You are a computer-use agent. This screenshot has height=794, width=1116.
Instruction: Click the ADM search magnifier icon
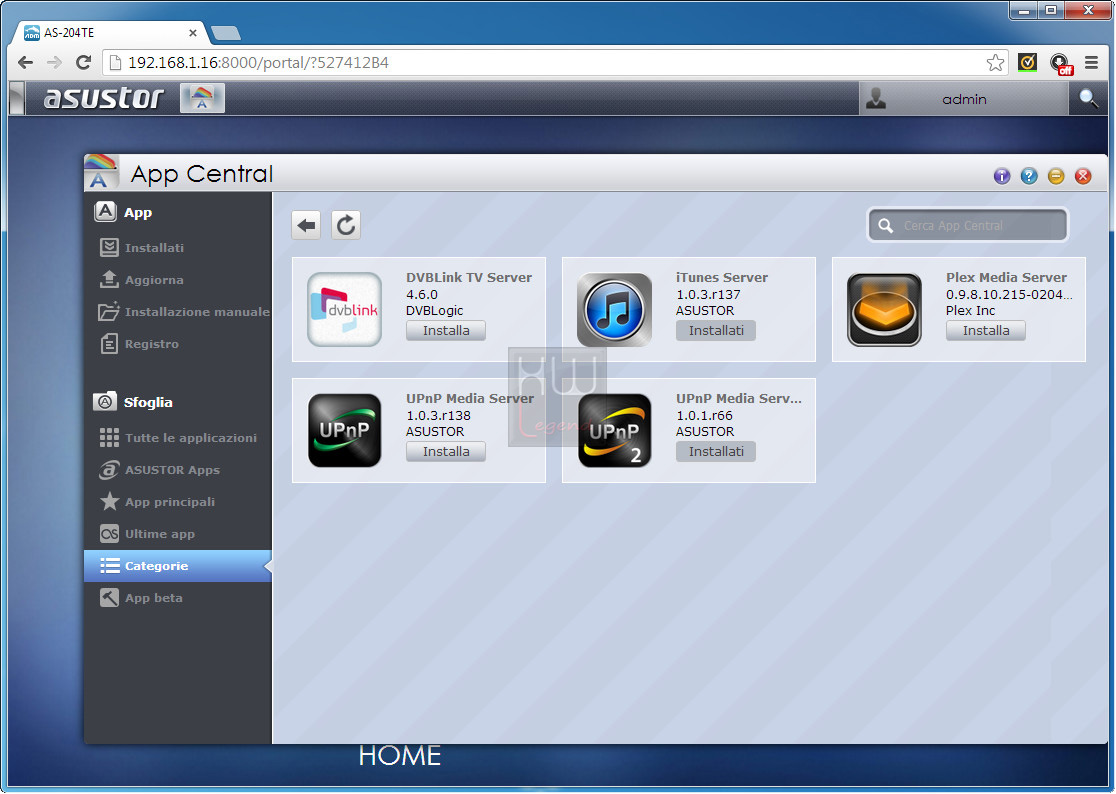tap(1088, 98)
